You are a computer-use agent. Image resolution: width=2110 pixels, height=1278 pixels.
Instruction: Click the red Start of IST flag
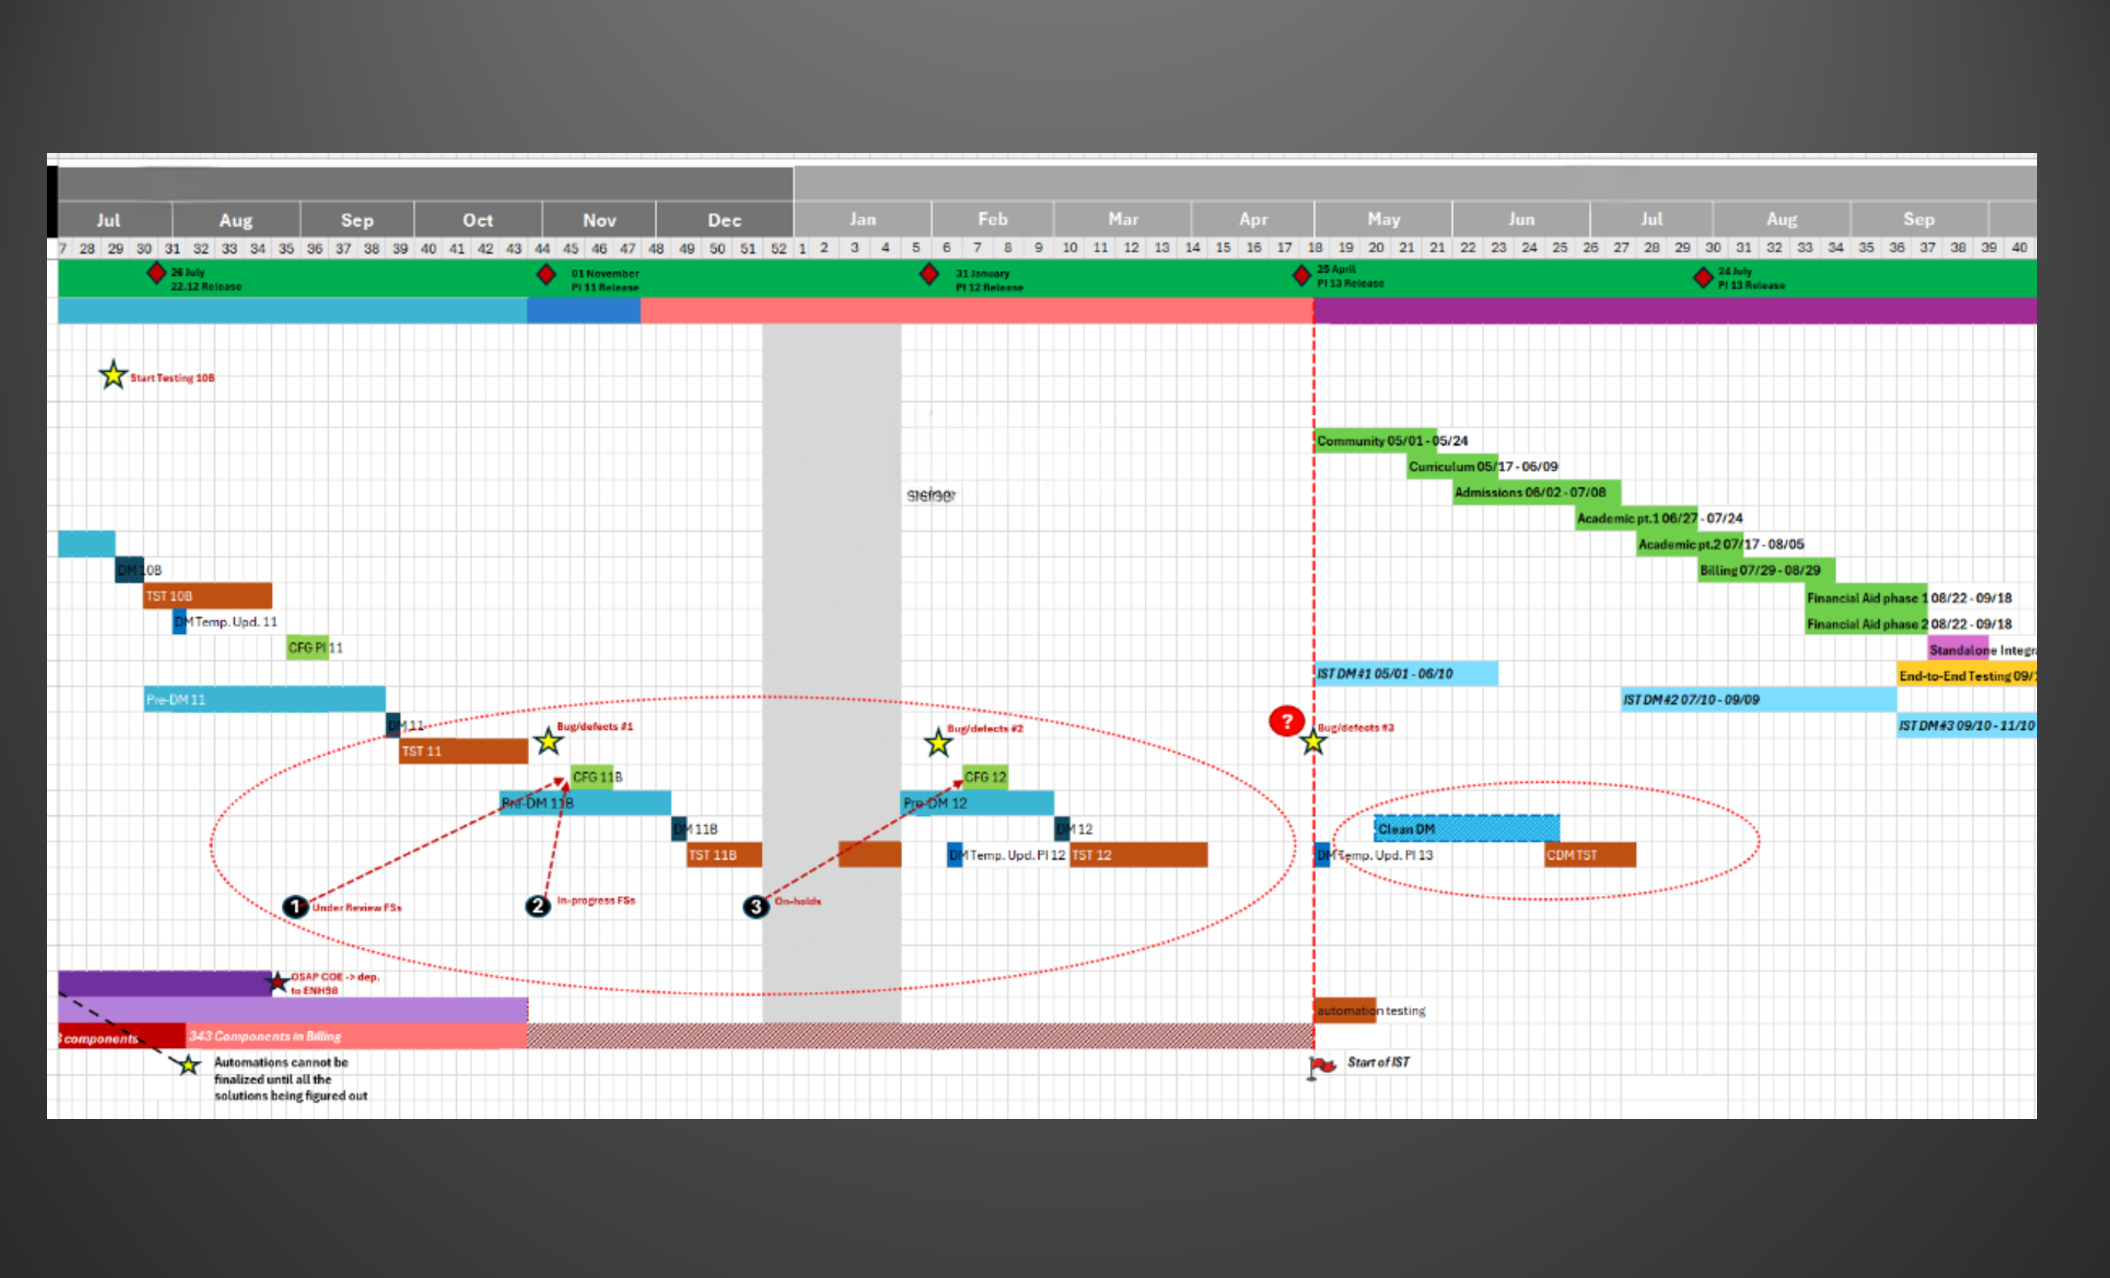tap(1322, 1066)
